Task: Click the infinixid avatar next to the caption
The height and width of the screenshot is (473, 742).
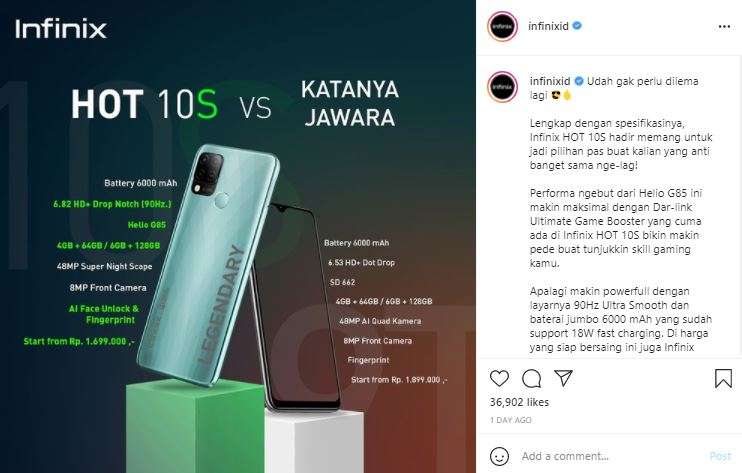Action: 503,87
